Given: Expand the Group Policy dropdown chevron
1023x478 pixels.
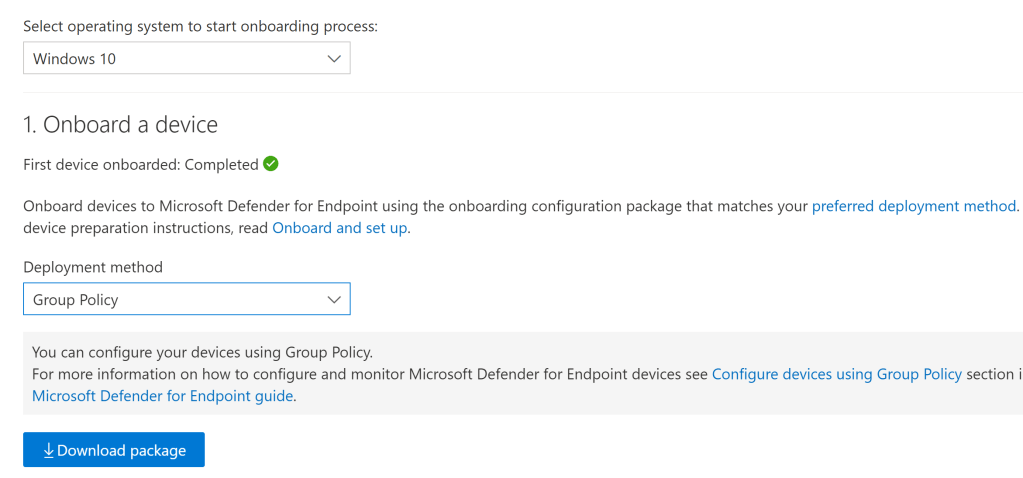Looking at the screenshot, I should pos(334,299).
